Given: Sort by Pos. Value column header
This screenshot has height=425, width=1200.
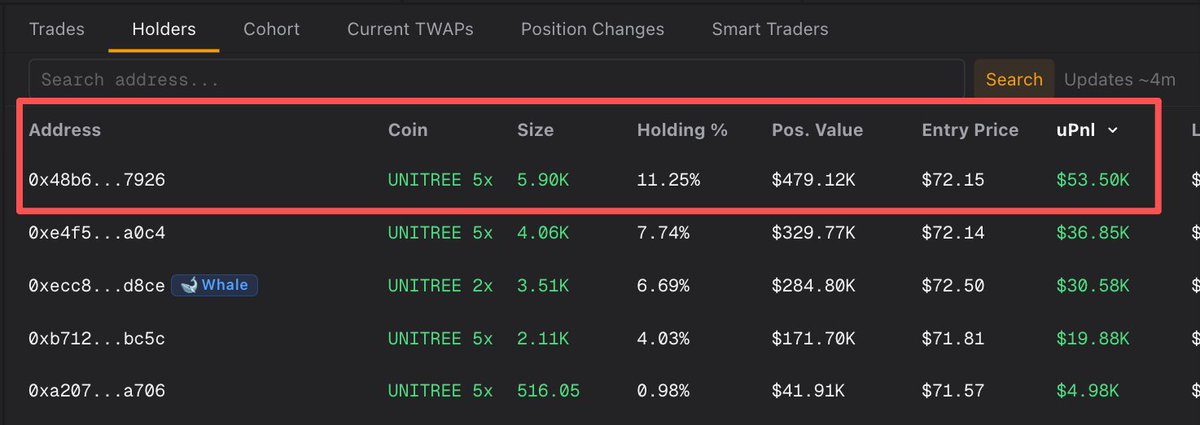Looking at the screenshot, I should [817, 130].
